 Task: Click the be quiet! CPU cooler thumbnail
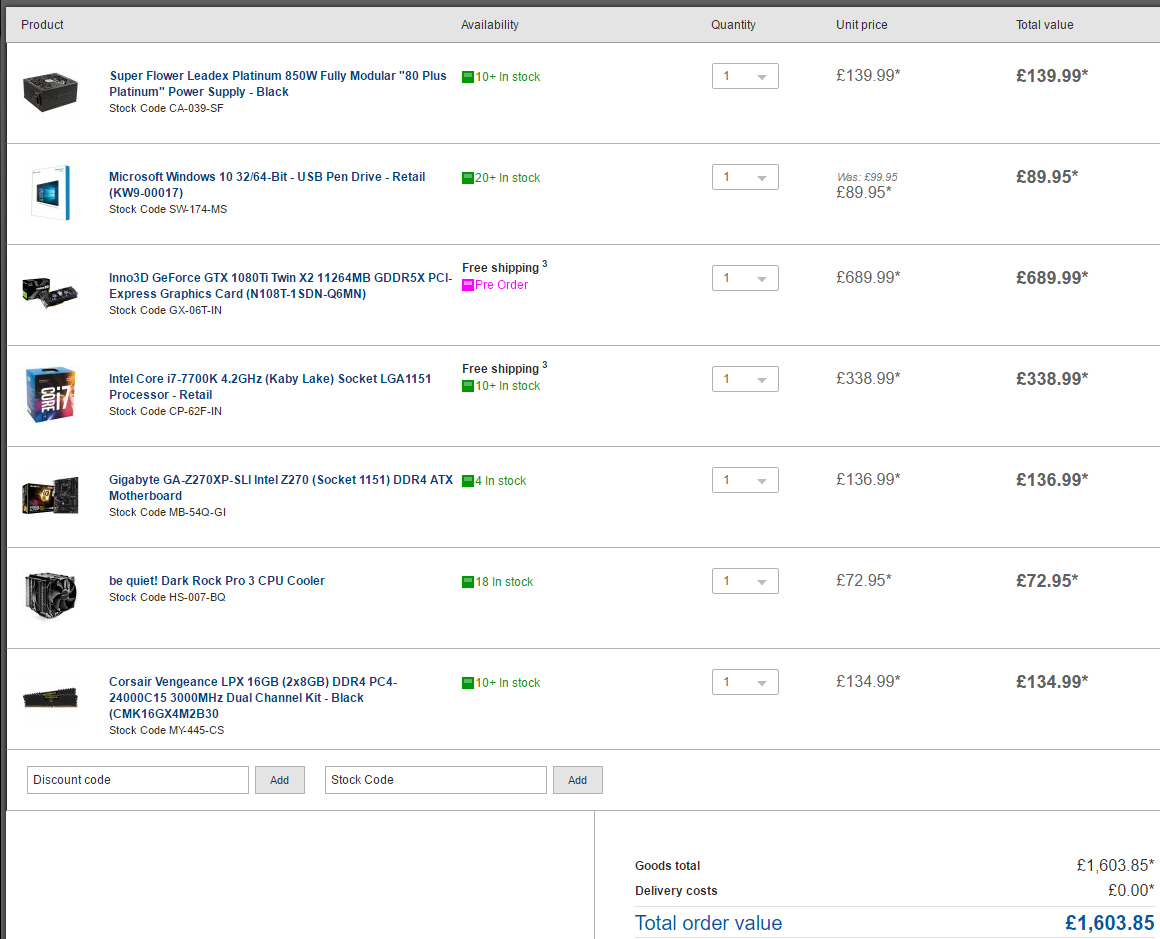[50, 596]
